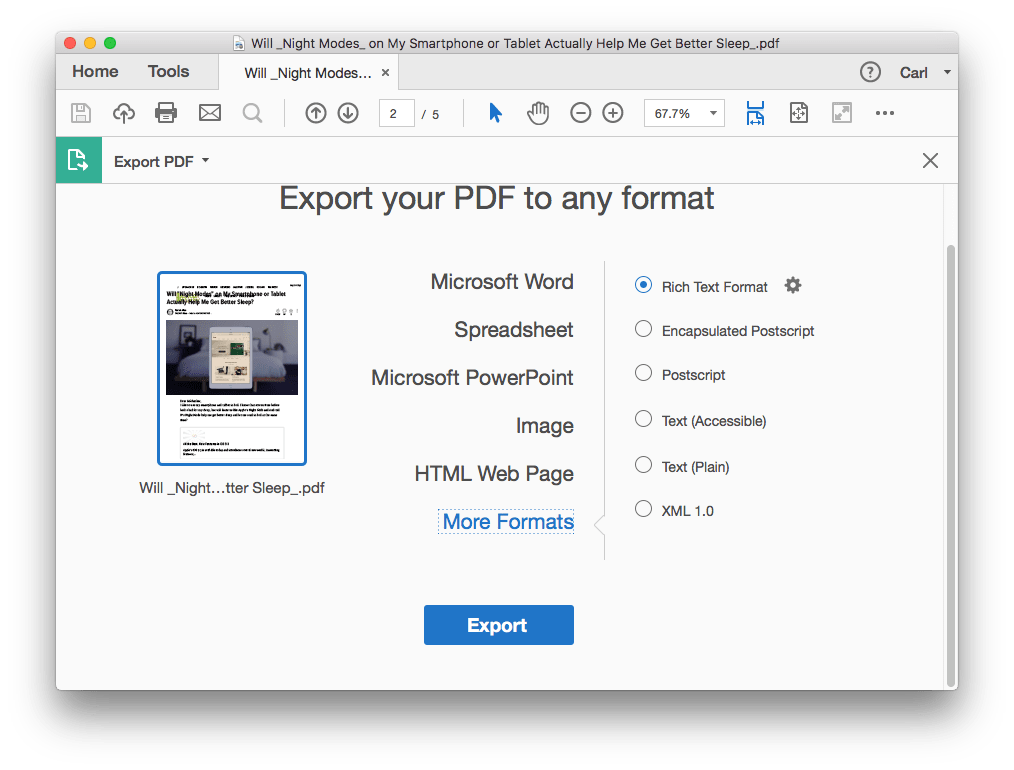Open the Tools tab

coord(167,71)
